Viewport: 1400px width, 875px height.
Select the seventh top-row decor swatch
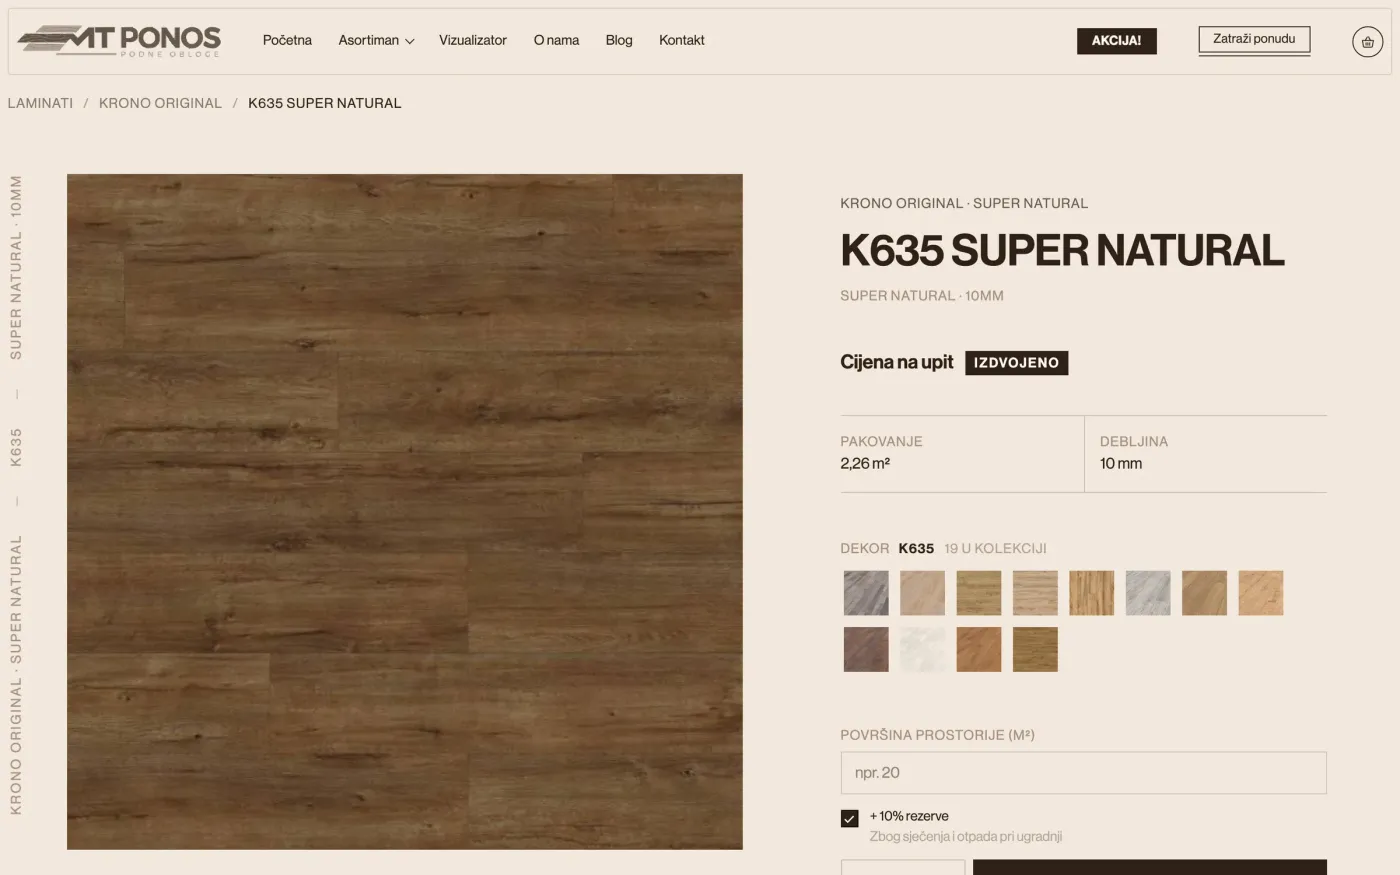coord(1204,593)
